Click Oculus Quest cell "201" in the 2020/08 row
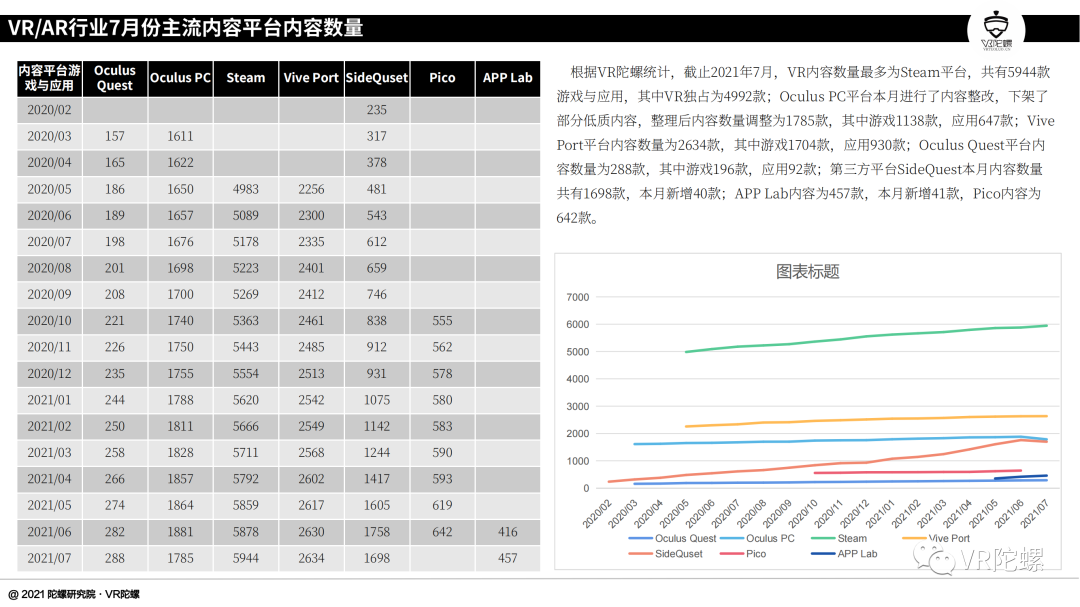Viewport: 1080px width, 607px height. click(115, 268)
